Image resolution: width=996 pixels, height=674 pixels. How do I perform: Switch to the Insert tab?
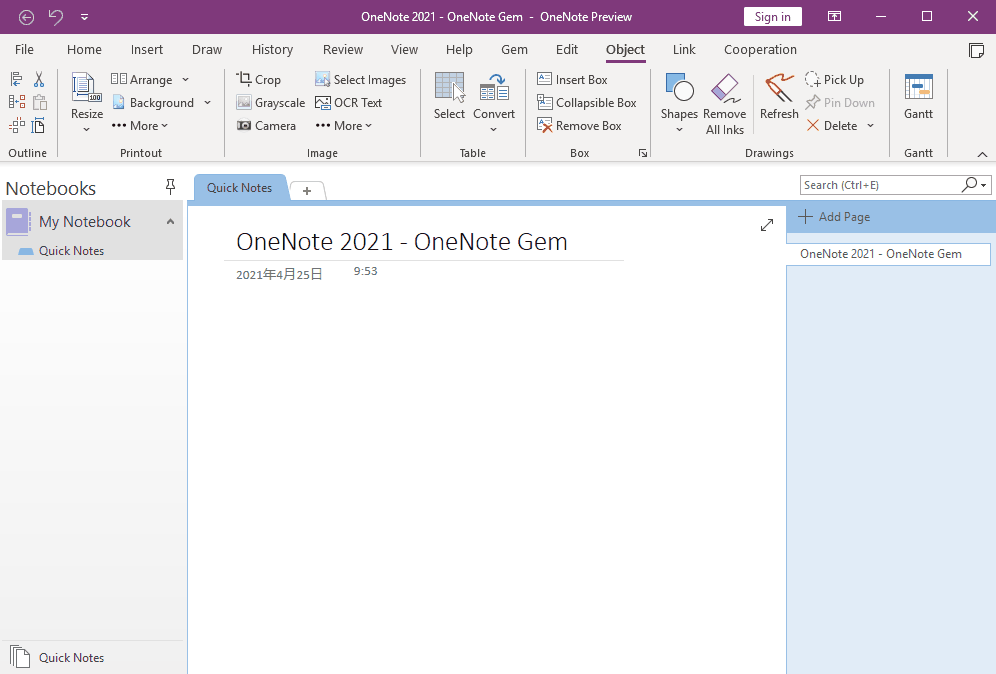(x=147, y=50)
